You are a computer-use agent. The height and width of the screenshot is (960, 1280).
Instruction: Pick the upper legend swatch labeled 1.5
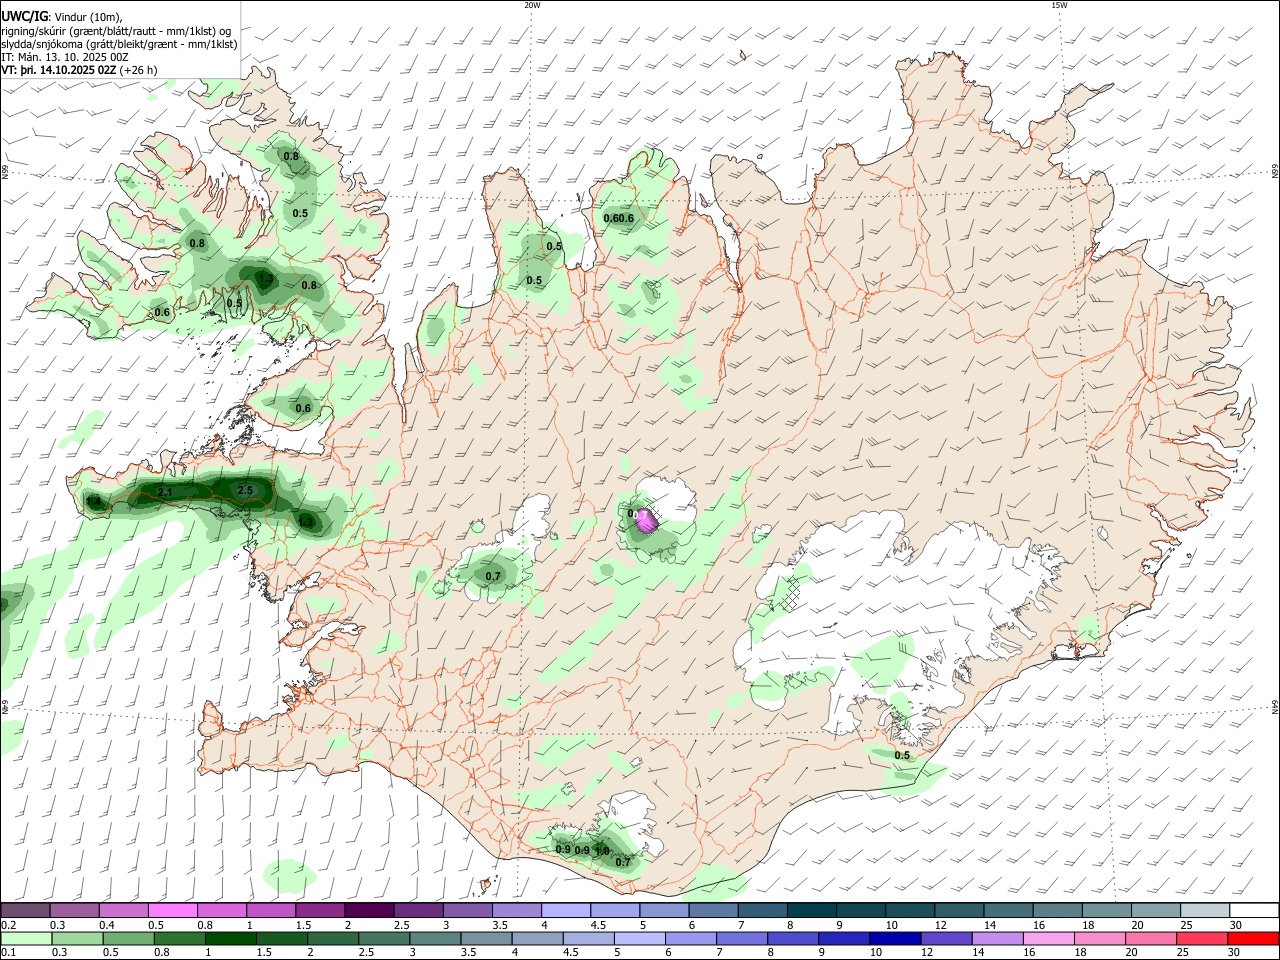[319, 910]
